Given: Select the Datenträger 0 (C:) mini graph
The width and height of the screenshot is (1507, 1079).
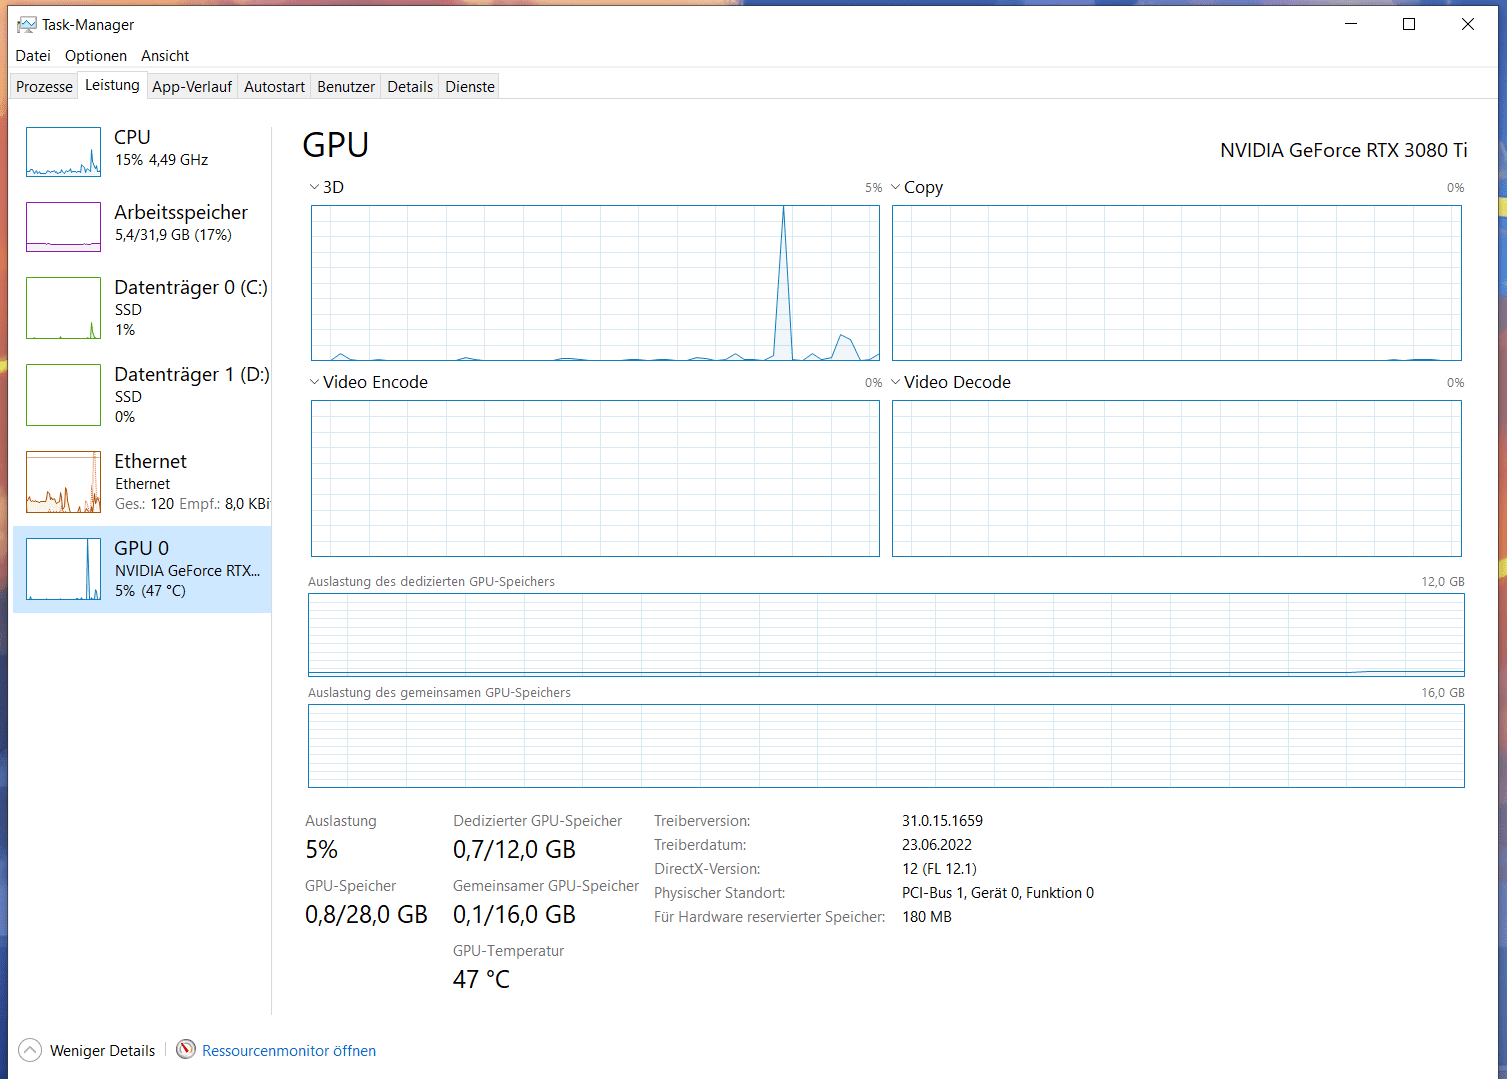Looking at the screenshot, I should click(63, 308).
